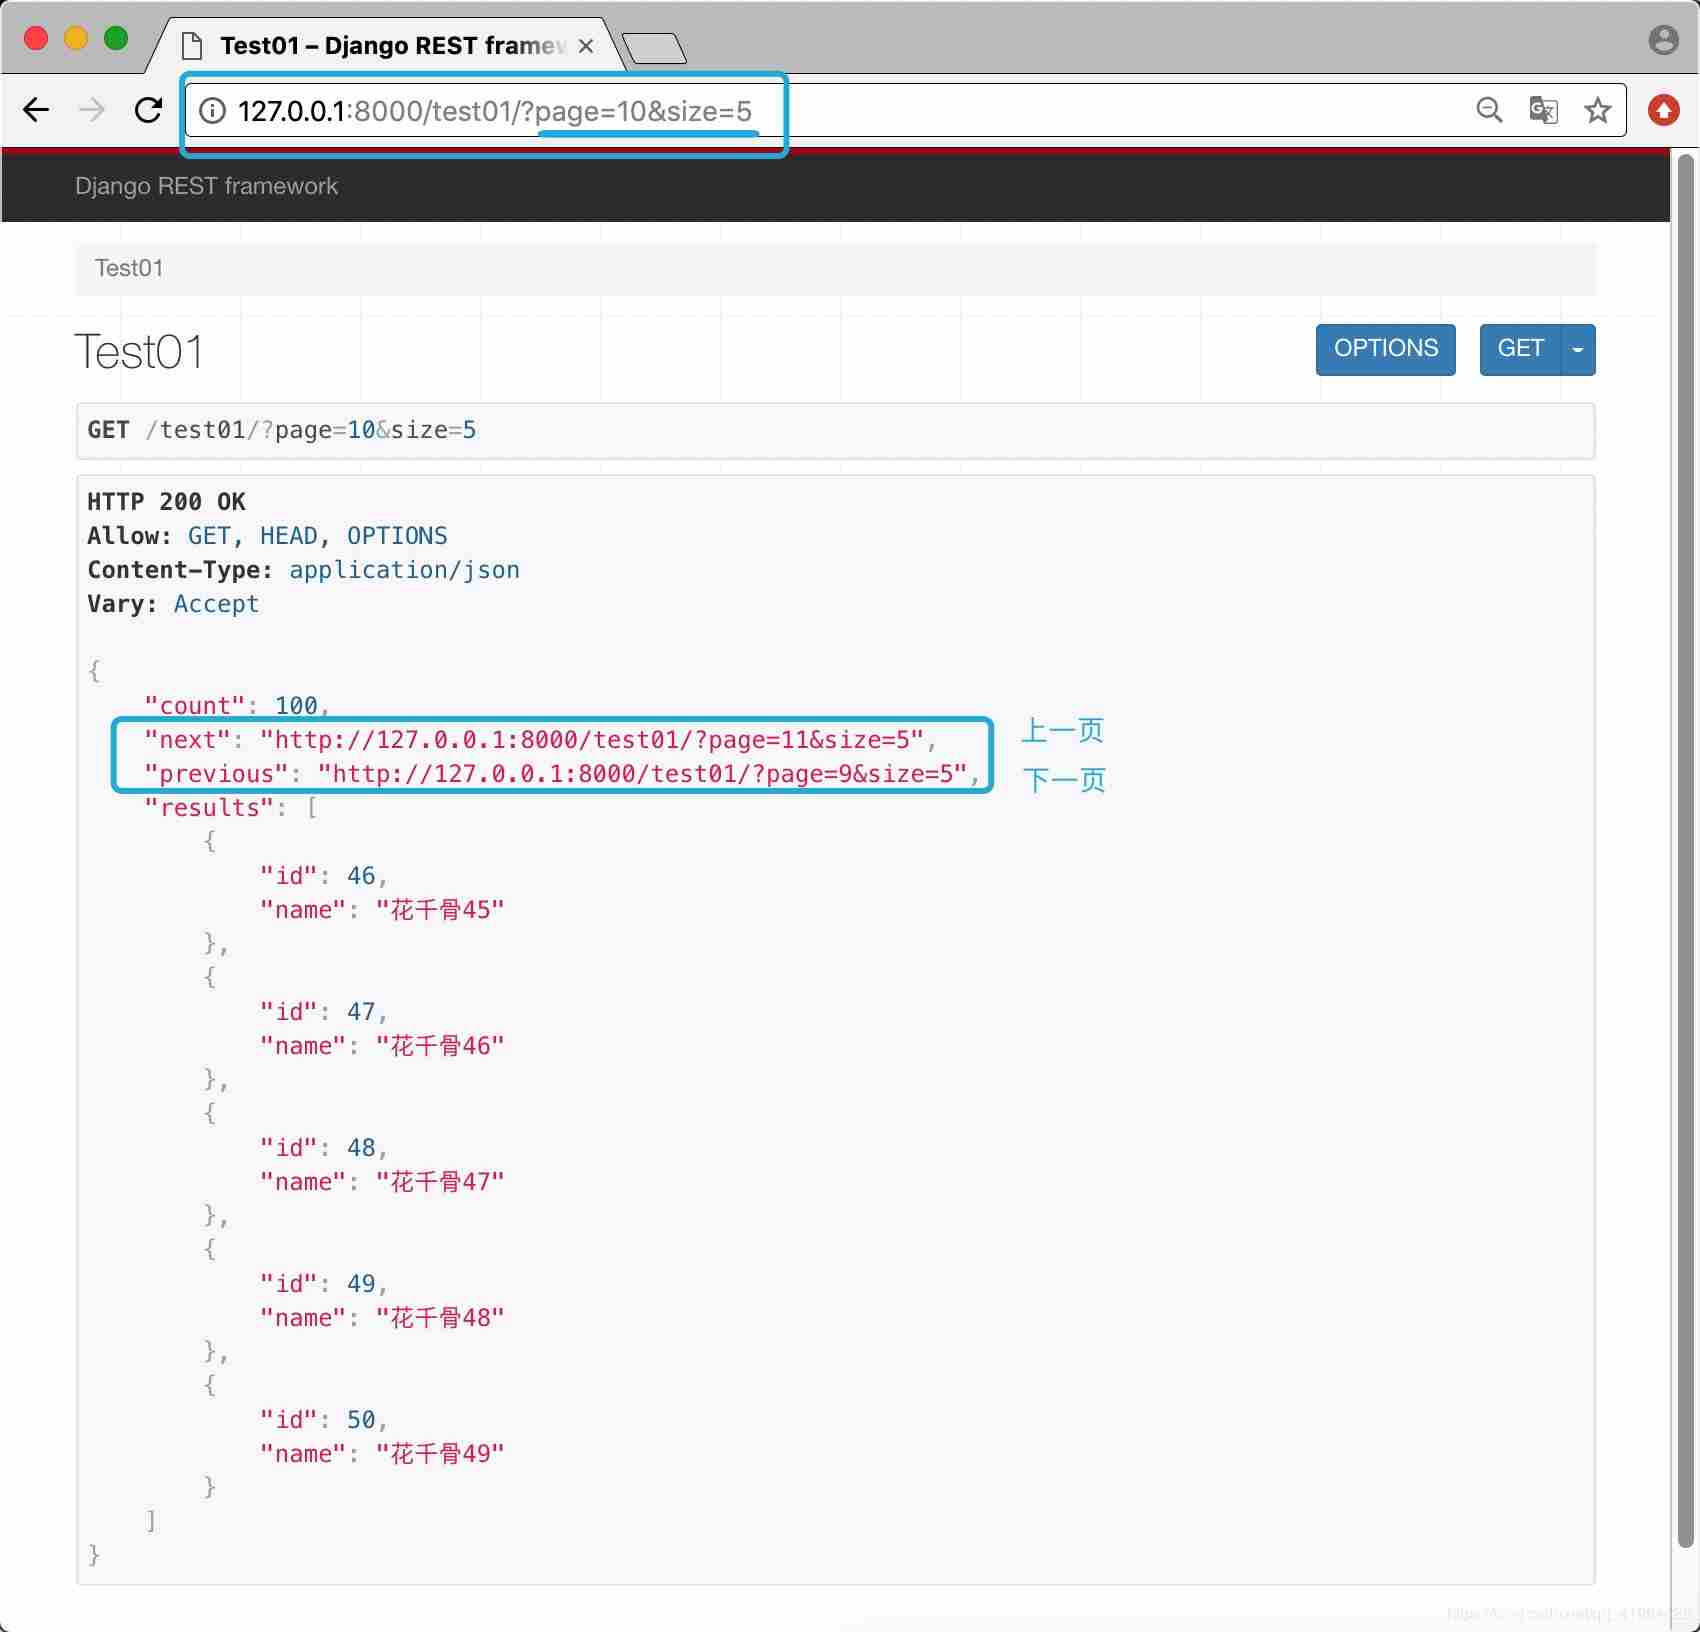The width and height of the screenshot is (1700, 1632).
Task: Bookmark this page with the star
Action: (x=1598, y=110)
